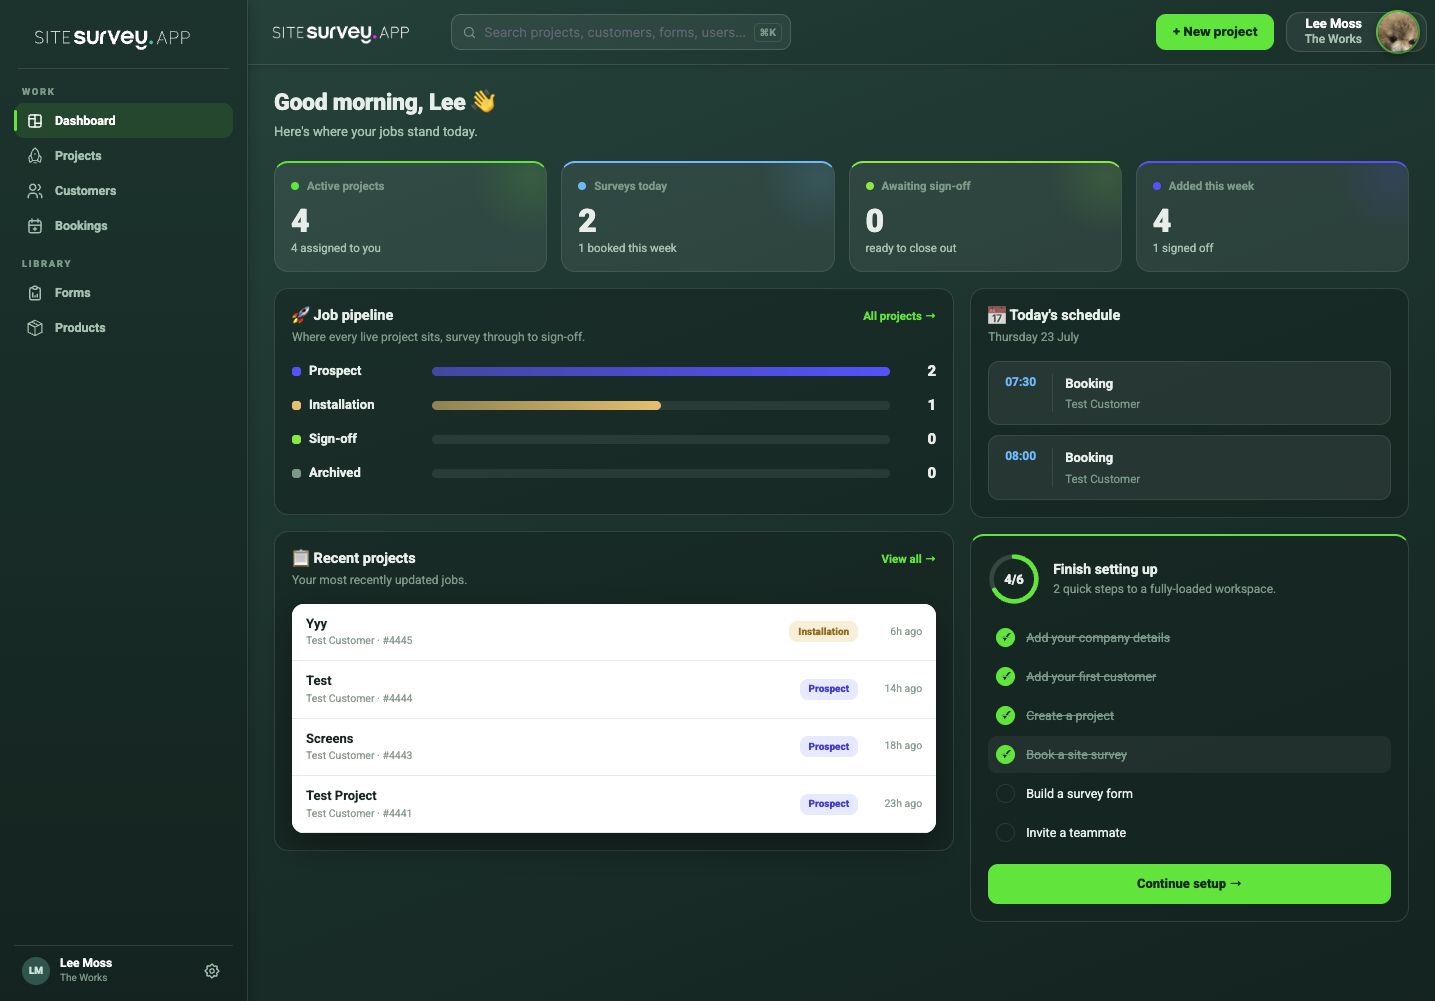The width and height of the screenshot is (1435, 1001).
Task: Open the Dashboard sidebar icon
Action: 35,121
